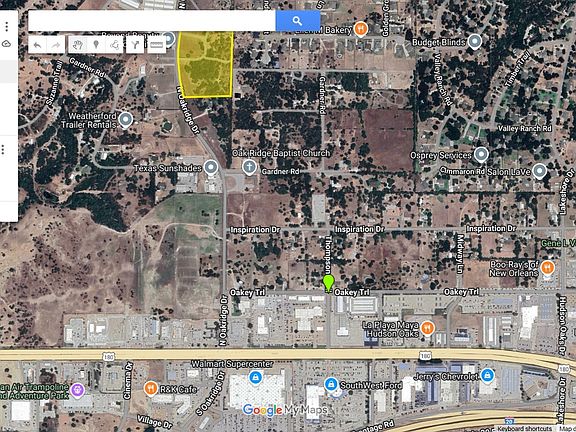The image size is (576, 432).
Task: Open the La Playa Maya restaurant pin
Action: pos(427,328)
